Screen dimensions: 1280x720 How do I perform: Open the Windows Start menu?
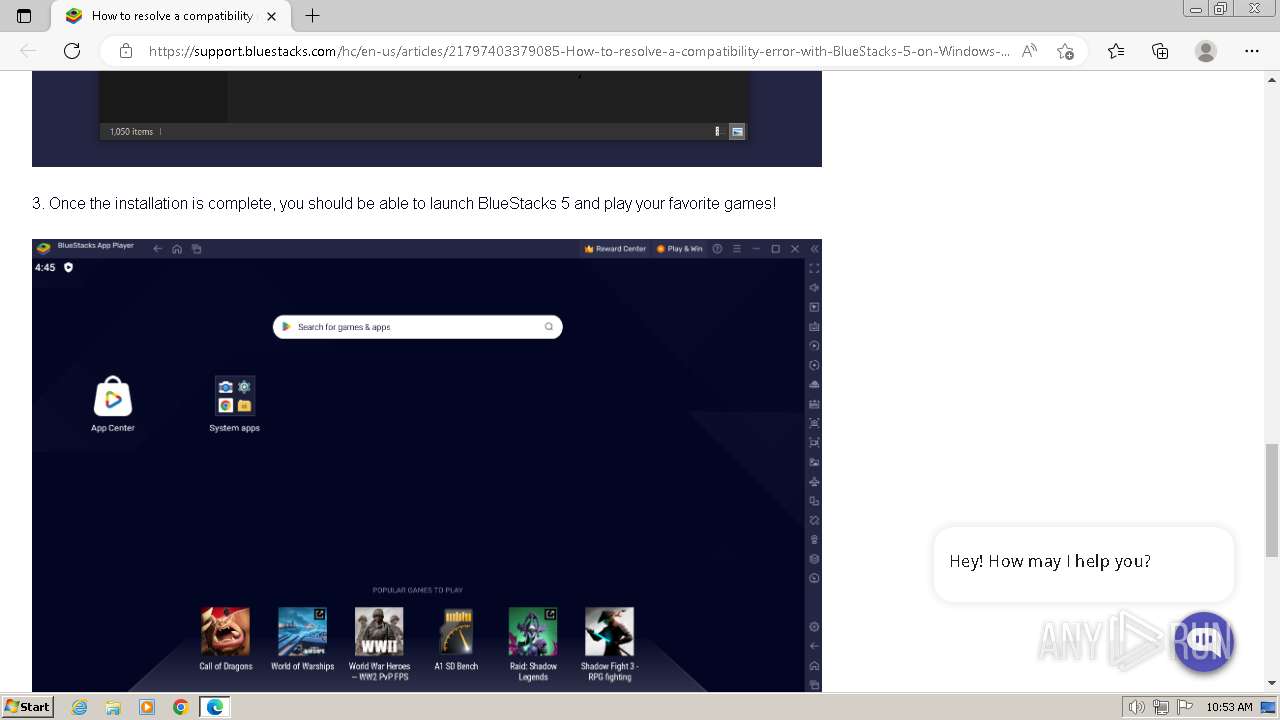pyautogui.click(x=27, y=707)
